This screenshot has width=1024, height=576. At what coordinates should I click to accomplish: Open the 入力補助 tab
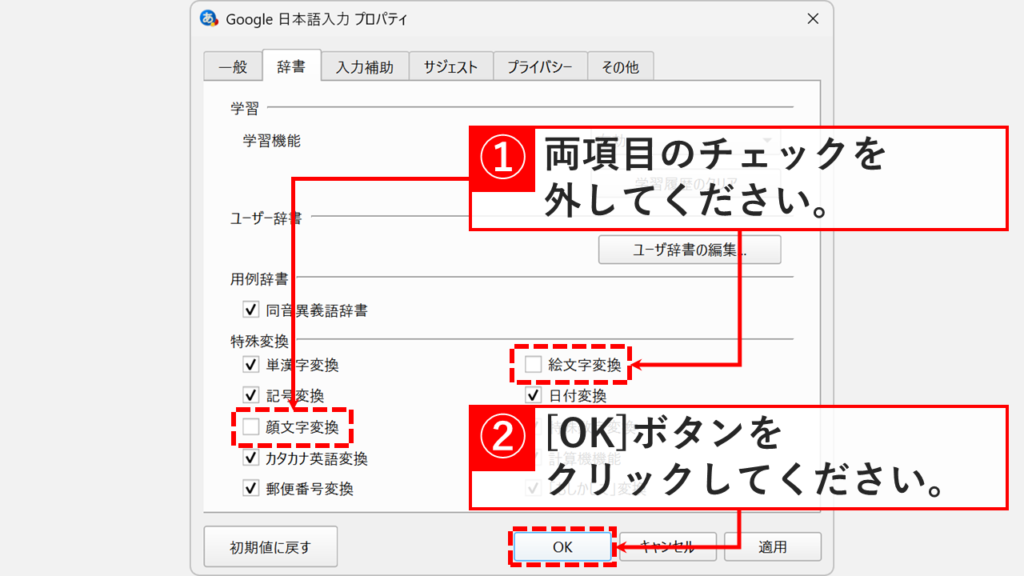tap(364, 67)
